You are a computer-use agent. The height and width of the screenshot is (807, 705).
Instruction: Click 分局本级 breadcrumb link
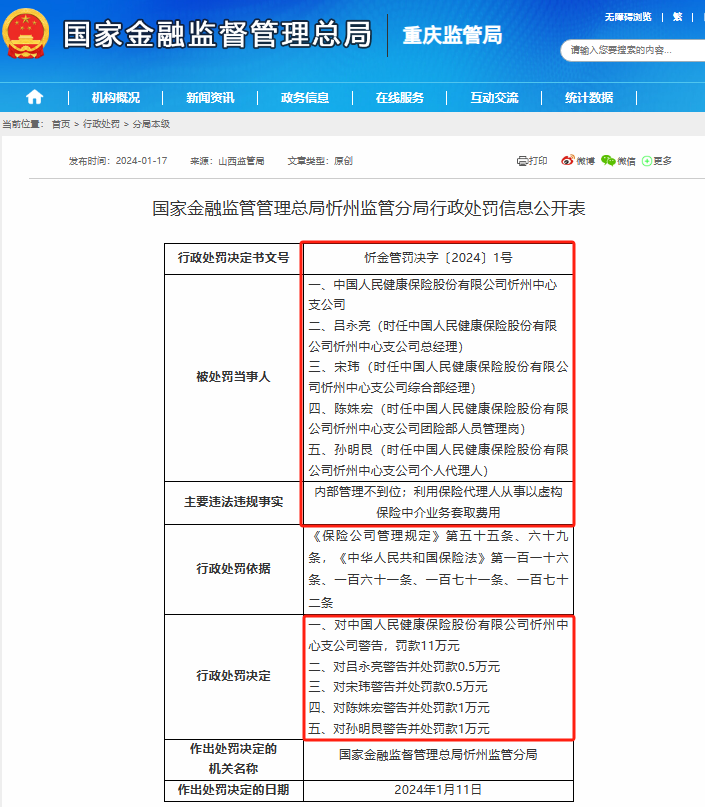tap(151, 124)
